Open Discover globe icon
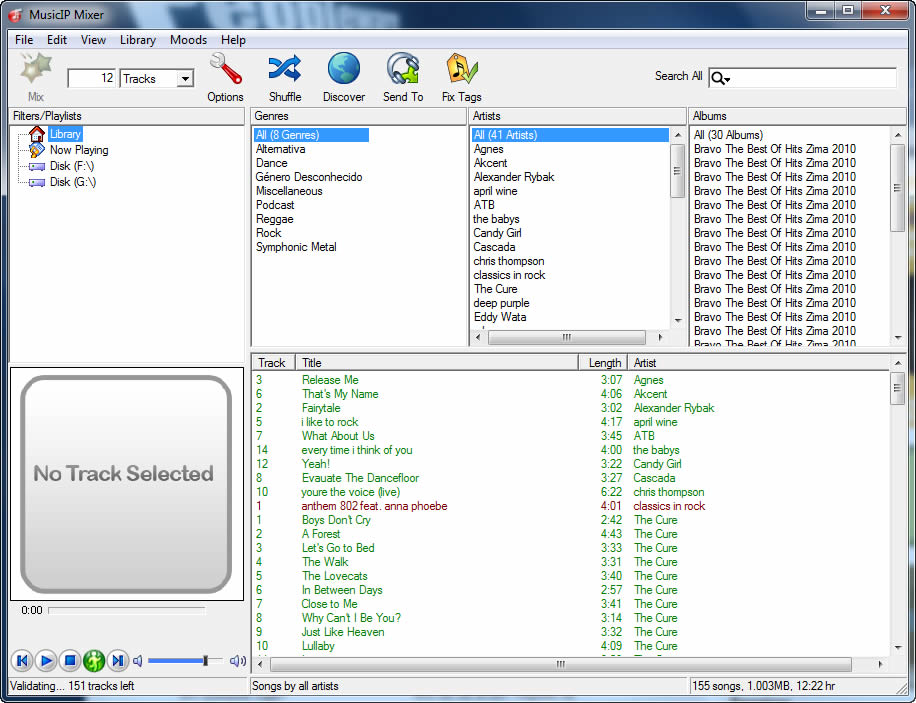 344,70
